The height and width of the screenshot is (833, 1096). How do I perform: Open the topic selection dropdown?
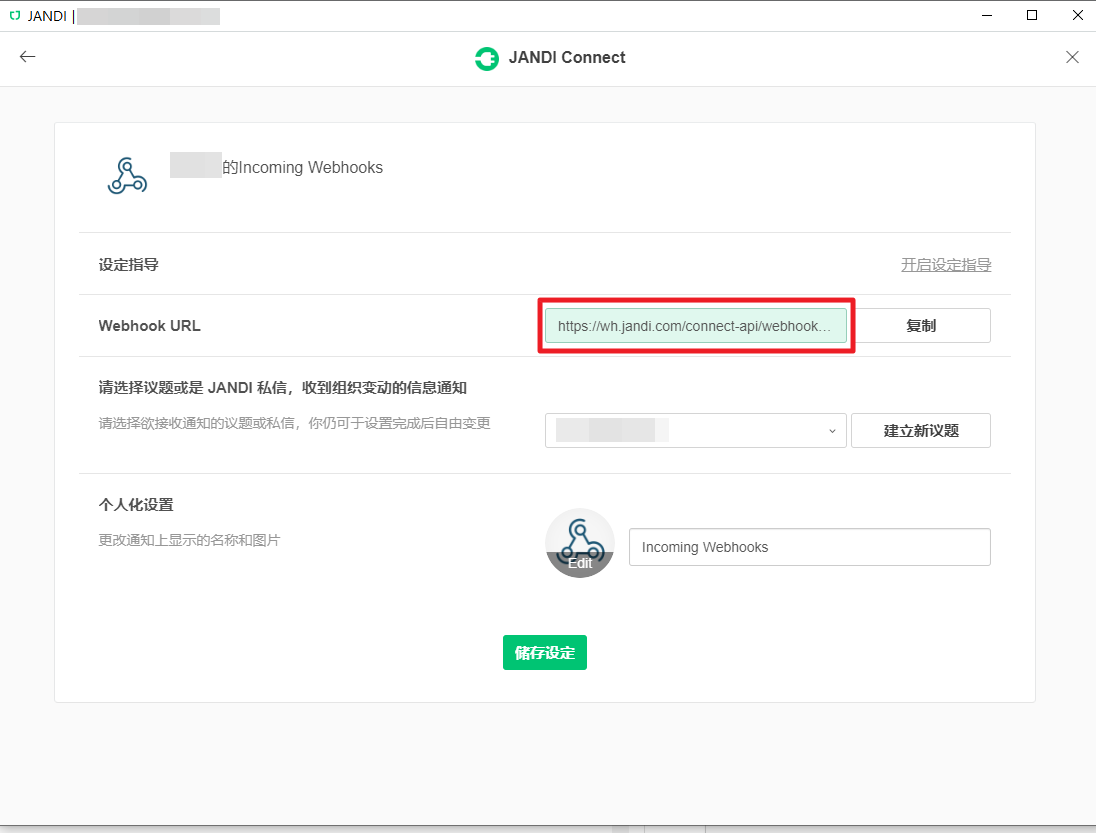tap(695, 430)
